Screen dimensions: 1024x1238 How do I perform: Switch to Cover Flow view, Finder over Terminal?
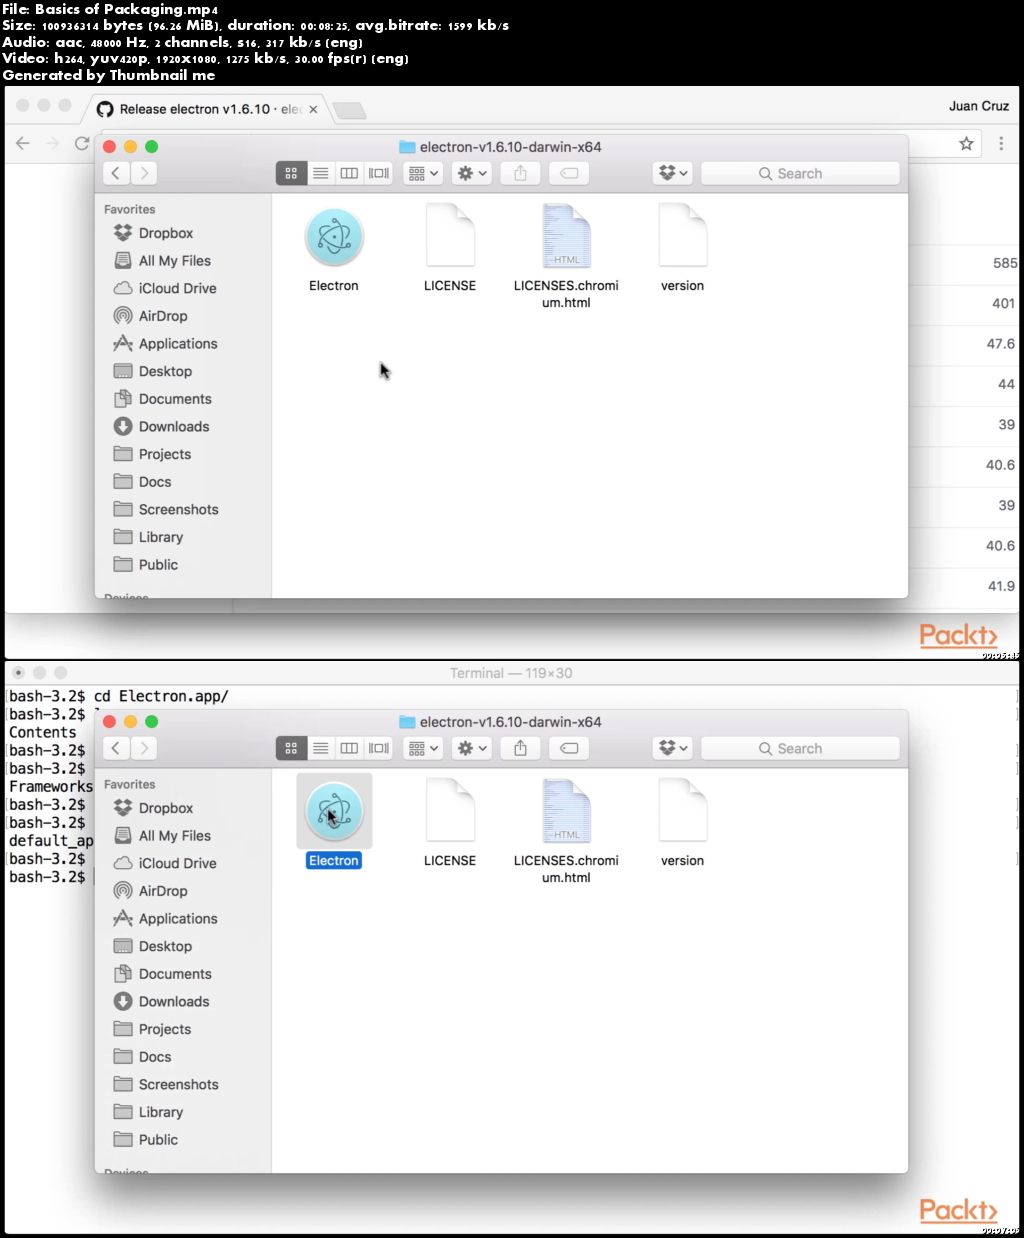point(379,748)
